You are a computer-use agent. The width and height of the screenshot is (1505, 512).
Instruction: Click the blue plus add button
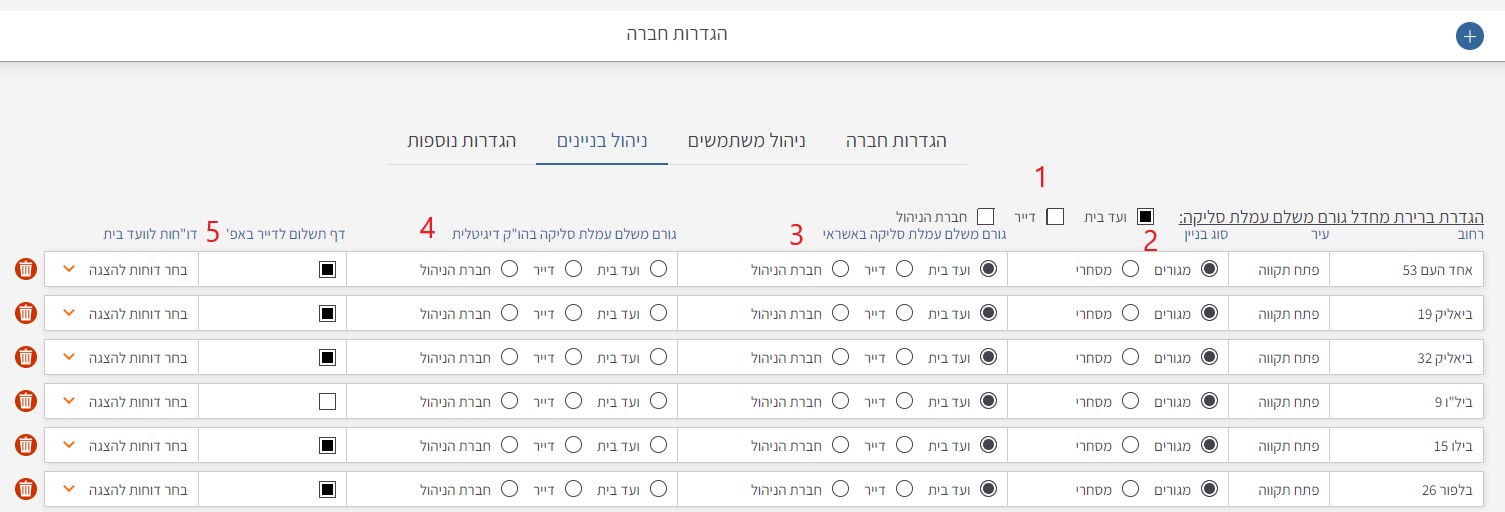point(1469,37)
